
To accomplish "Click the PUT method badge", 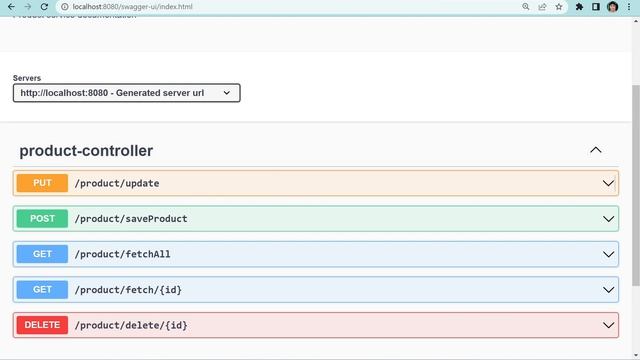I will (x=42, y=183).
